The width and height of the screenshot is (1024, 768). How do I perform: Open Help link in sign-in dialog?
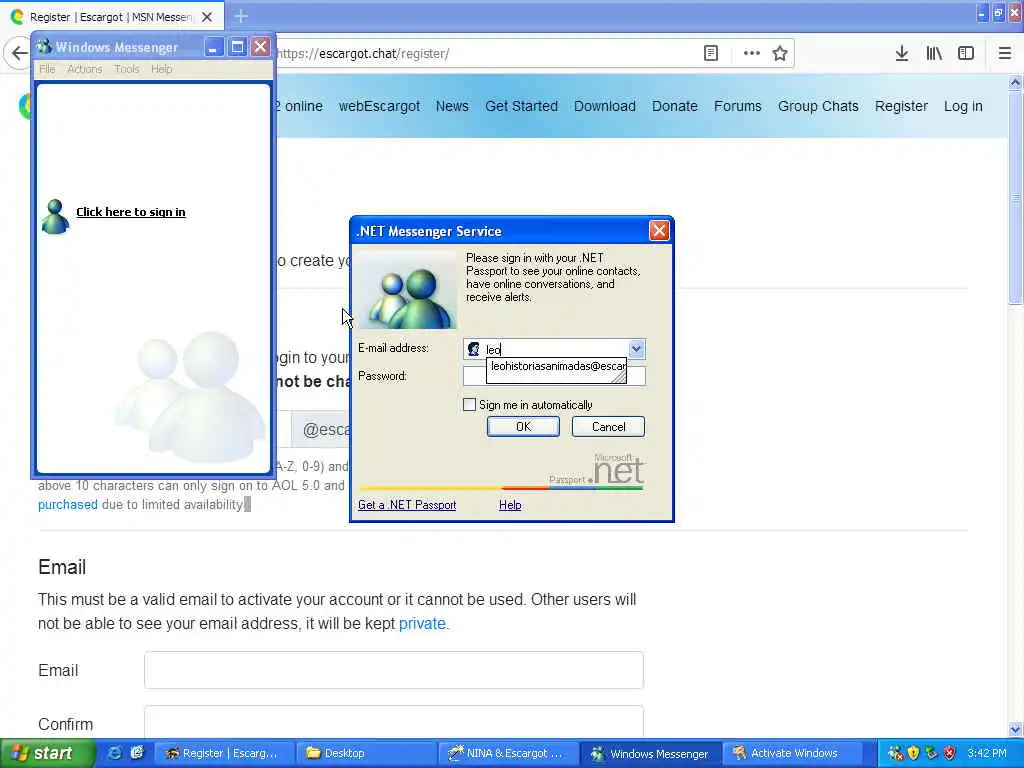point(510,505)
